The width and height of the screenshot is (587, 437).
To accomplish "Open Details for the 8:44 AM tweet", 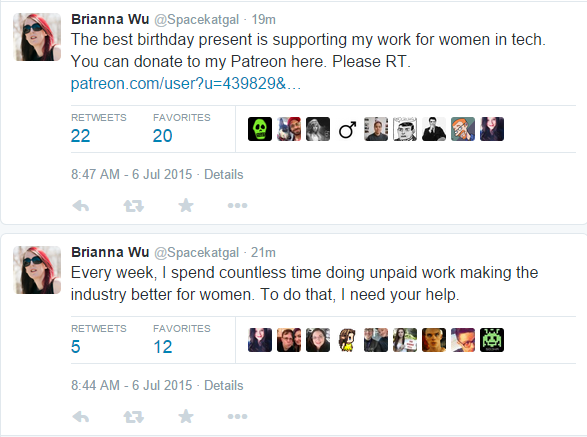I will [x=223, y=385].
